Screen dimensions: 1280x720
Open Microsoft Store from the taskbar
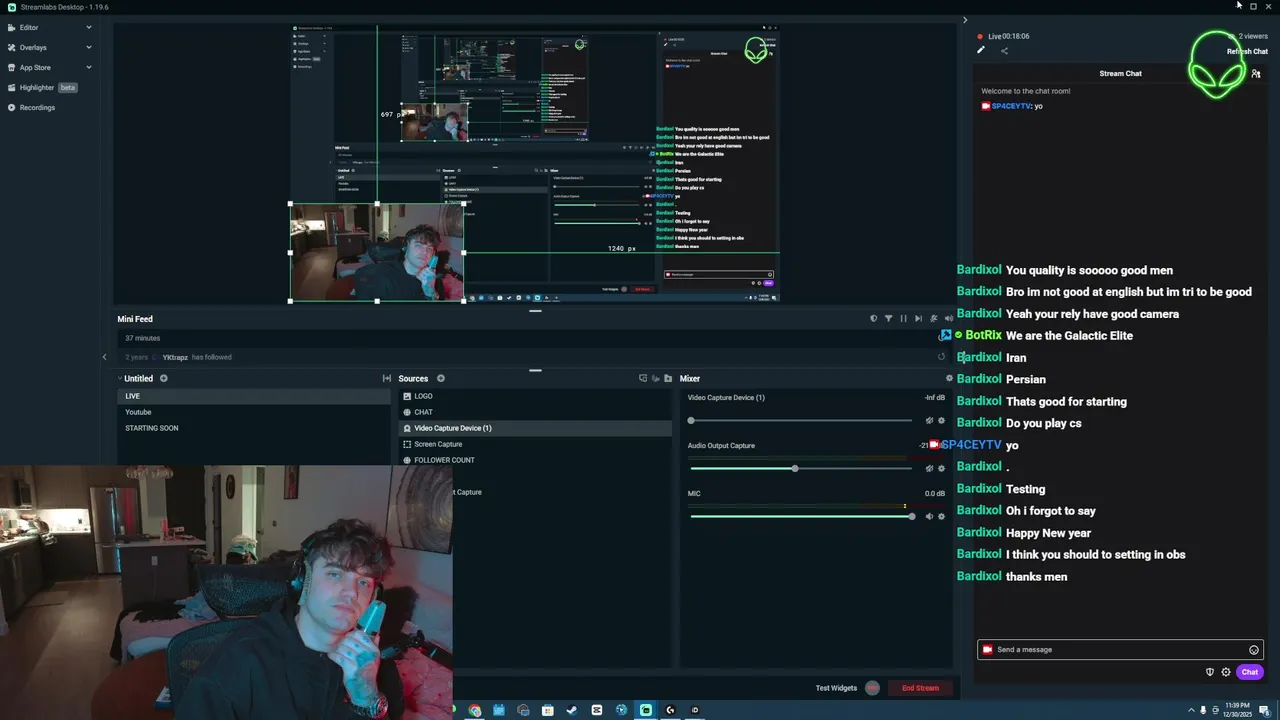click(x=548, y=710)
